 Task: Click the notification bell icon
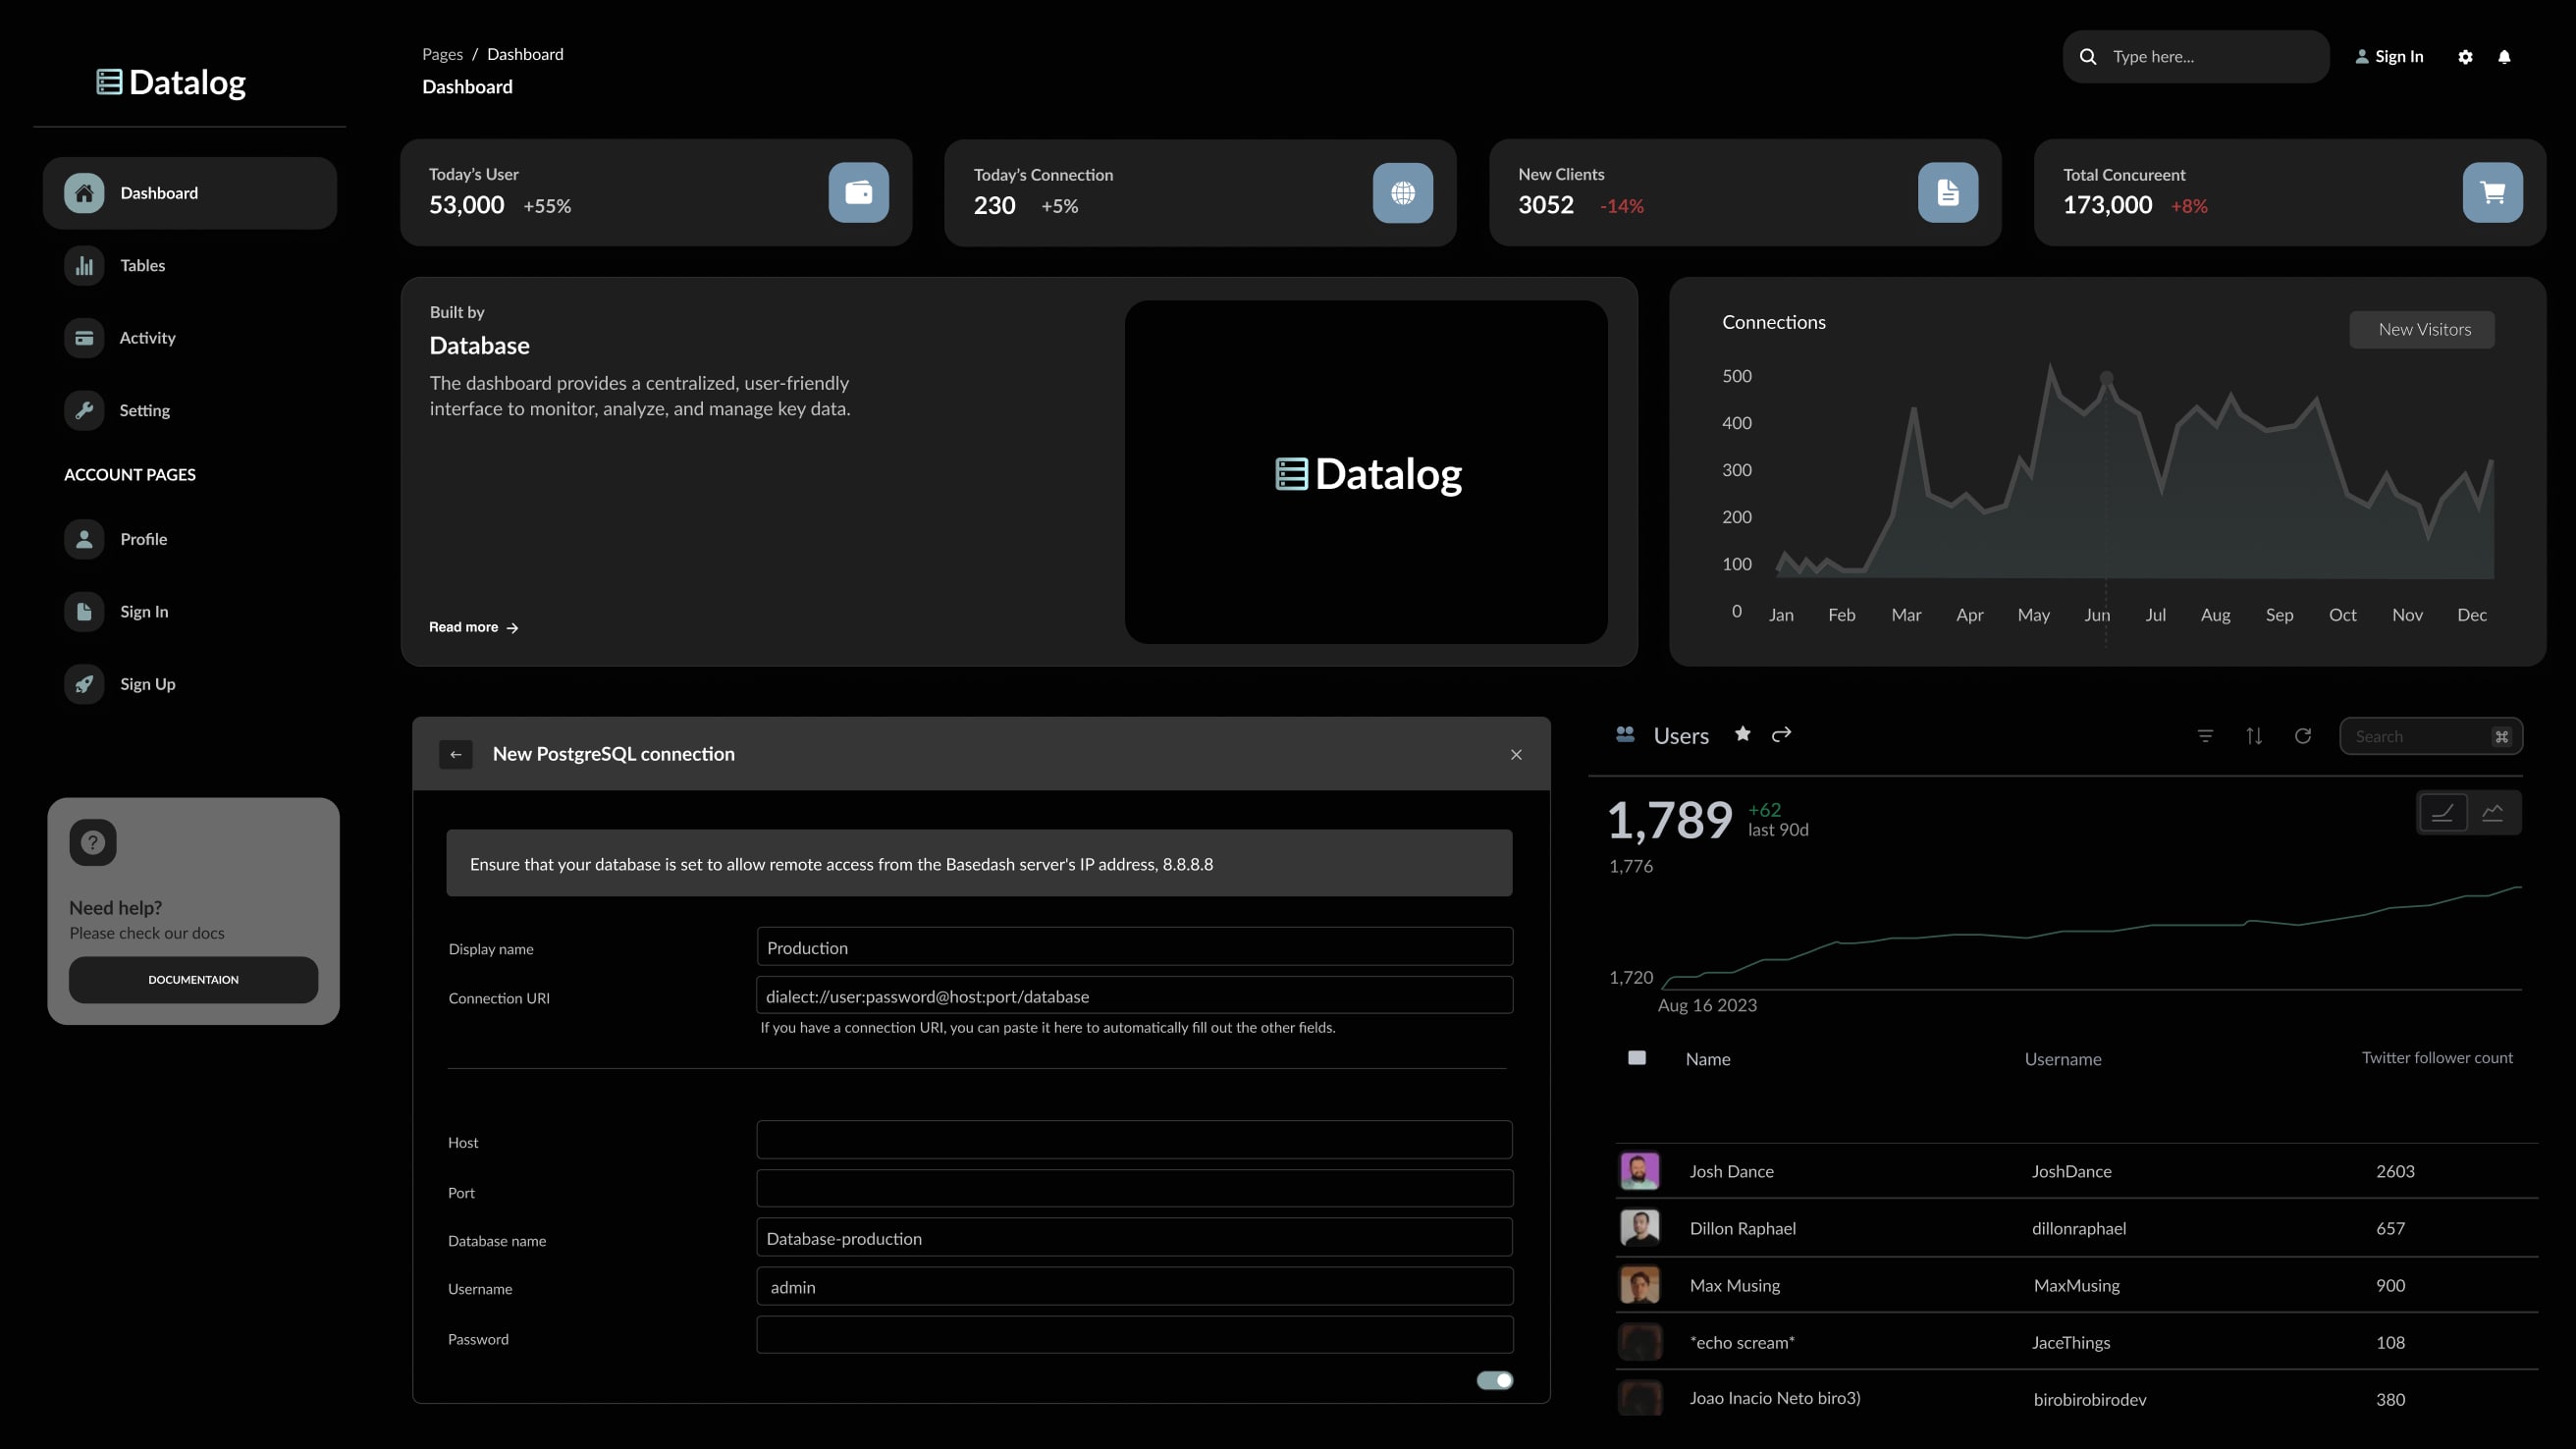click(x=2504, y=57)
